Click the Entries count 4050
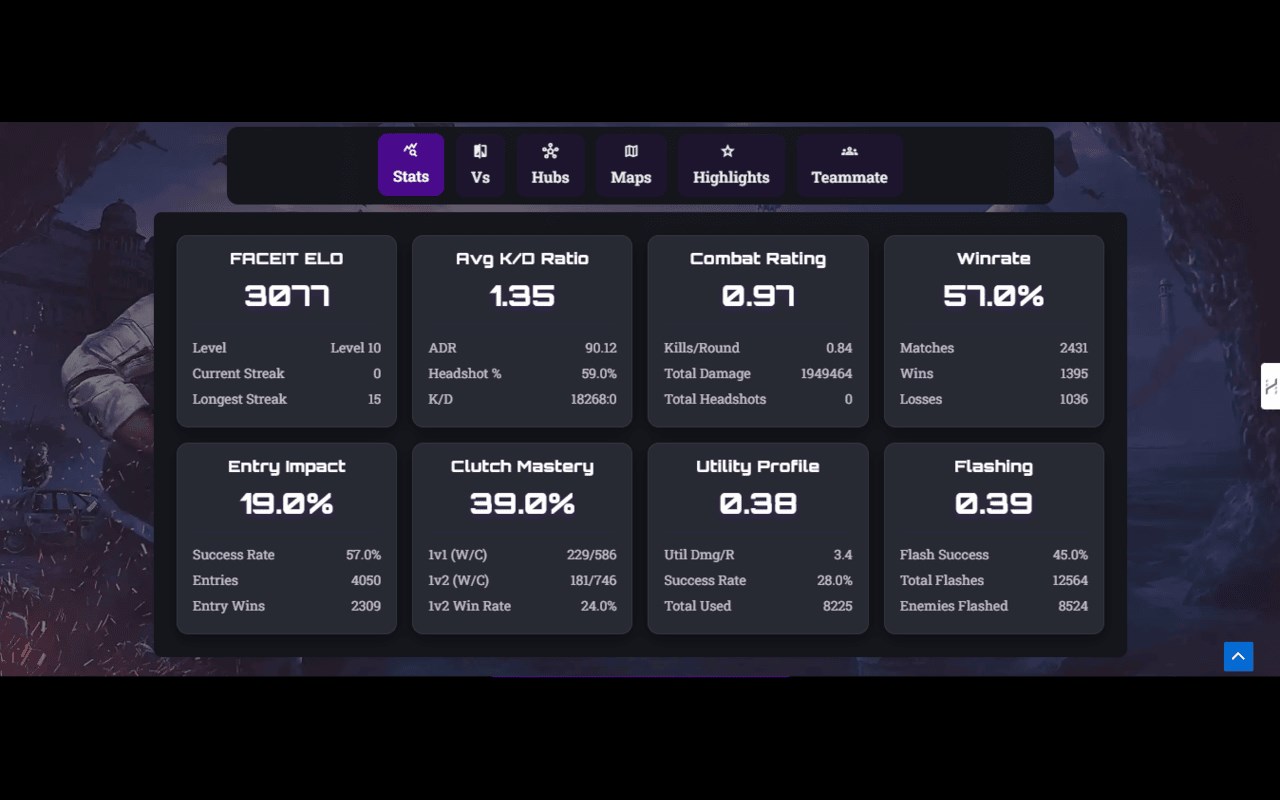Image resolution: width=1280 pixels, height=800 pixels. (x=366, y=580)
